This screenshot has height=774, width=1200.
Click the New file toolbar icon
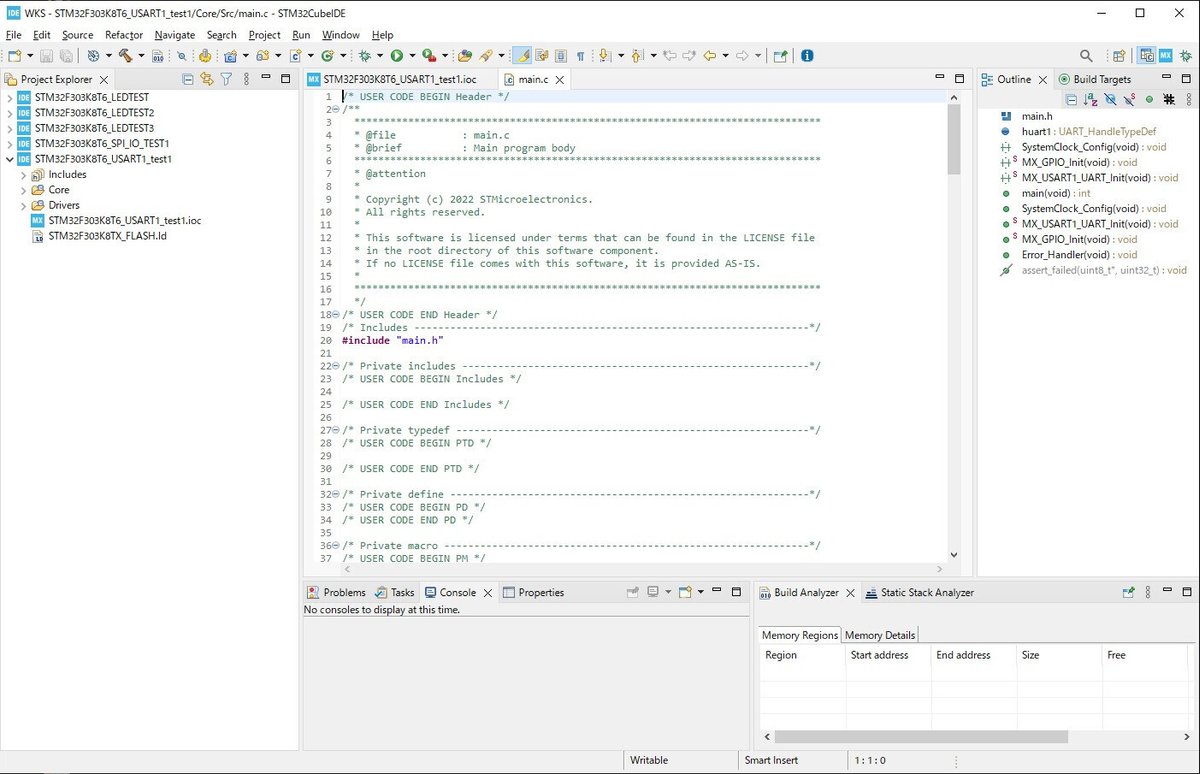(x=14, y=56)
